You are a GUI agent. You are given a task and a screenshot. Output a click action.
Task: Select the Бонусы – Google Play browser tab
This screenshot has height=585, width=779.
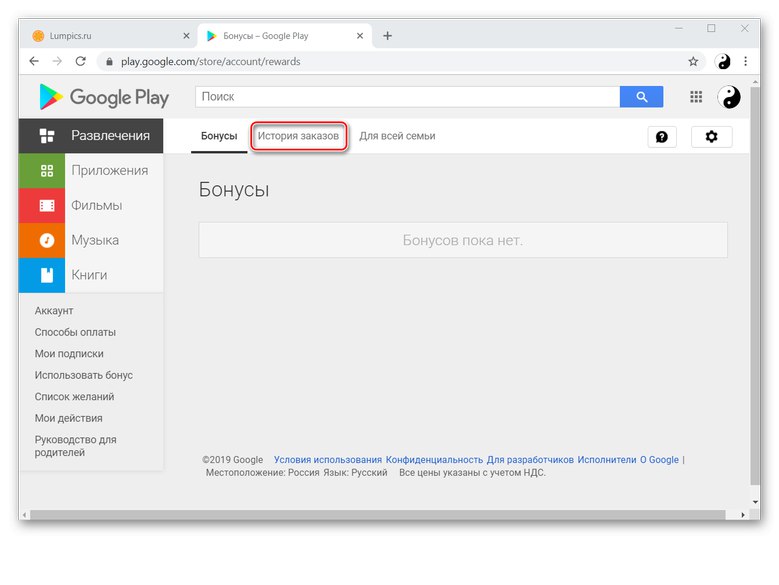(x=284, y=36)
